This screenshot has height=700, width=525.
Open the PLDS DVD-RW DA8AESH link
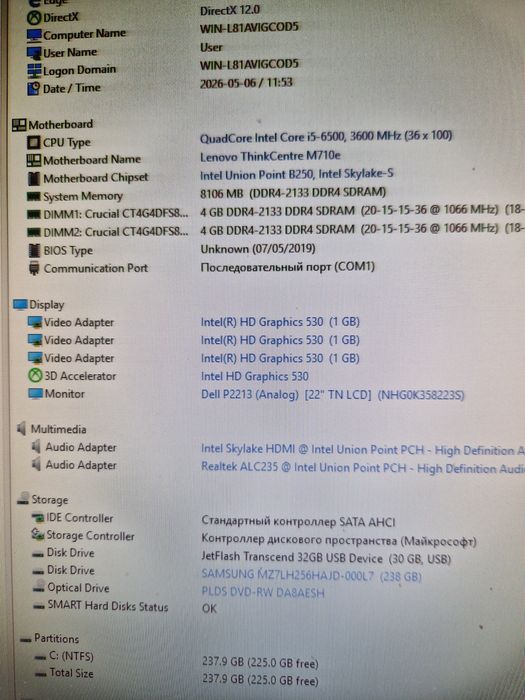[262, 593]
